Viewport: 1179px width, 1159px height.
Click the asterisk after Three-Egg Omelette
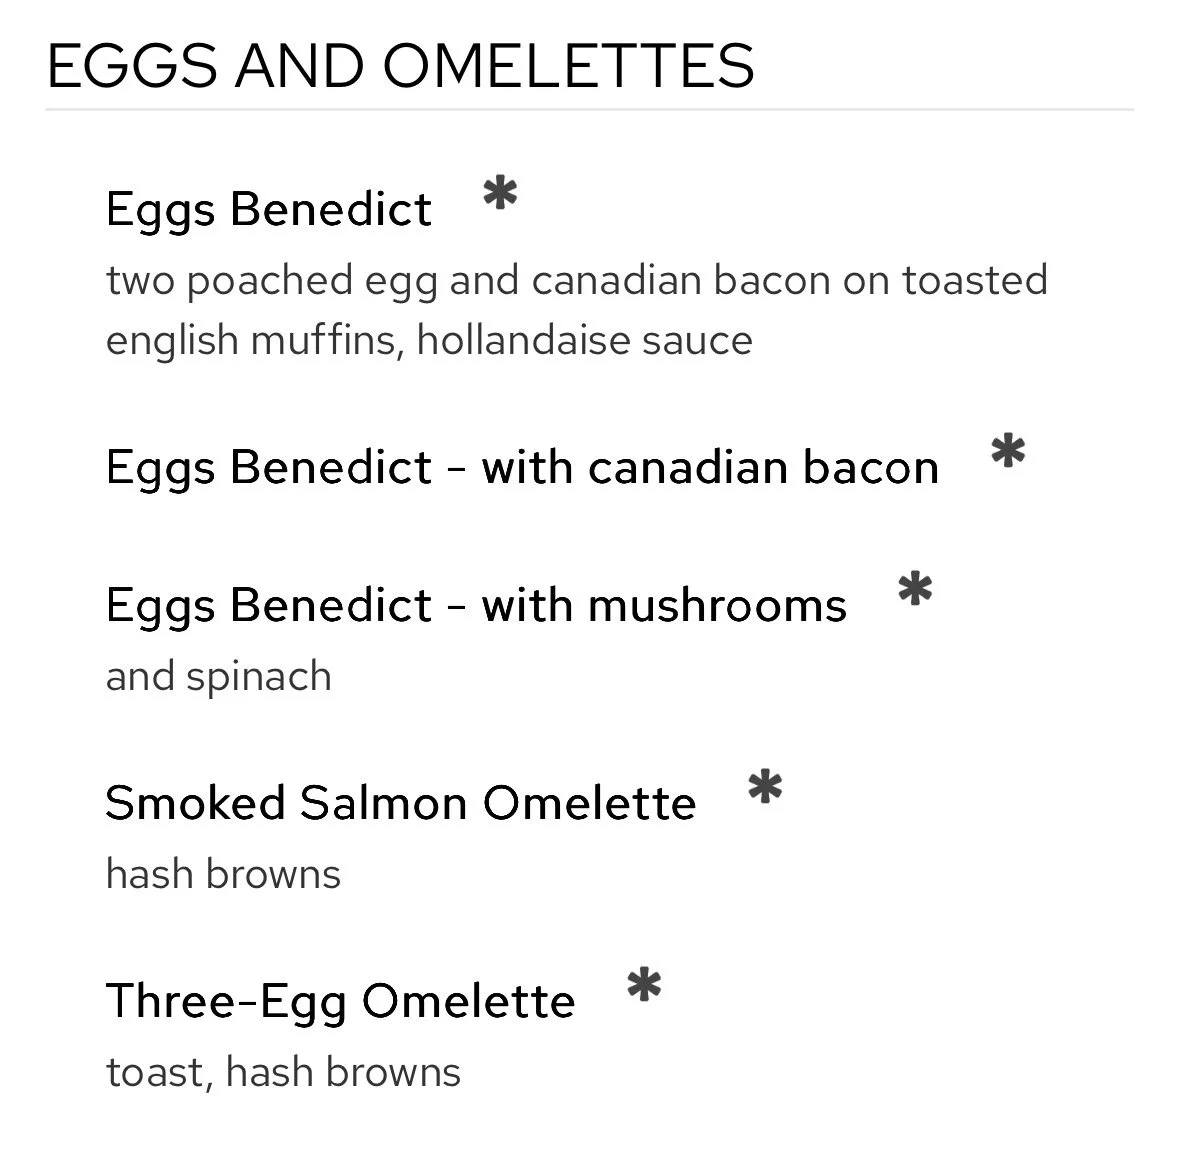(x=644, y=985)
